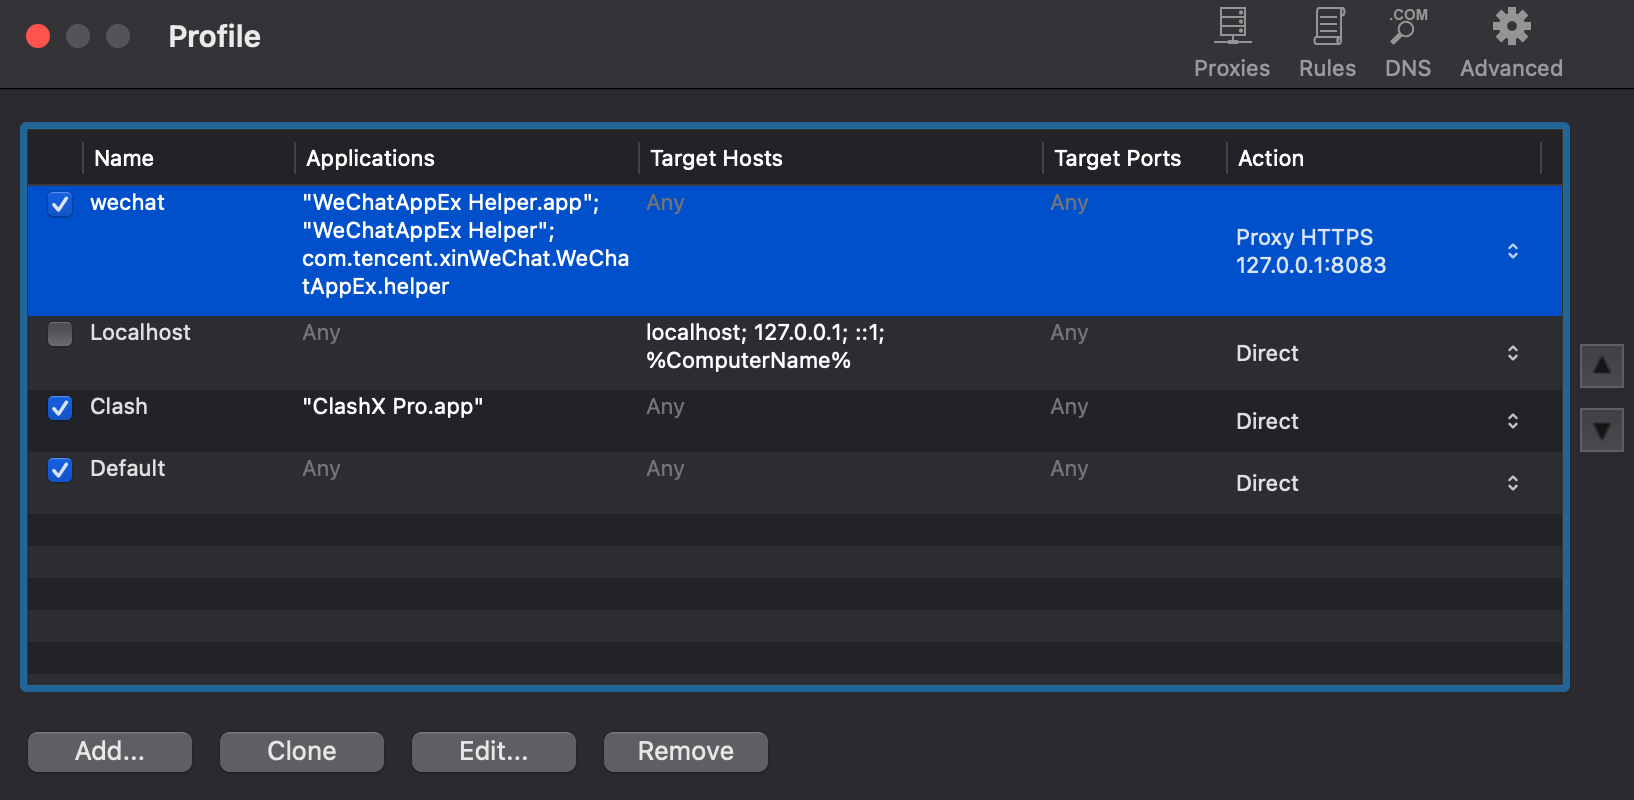Clone the selected rule
This screenshot has height=800, width=1634.
coord(302,751)
